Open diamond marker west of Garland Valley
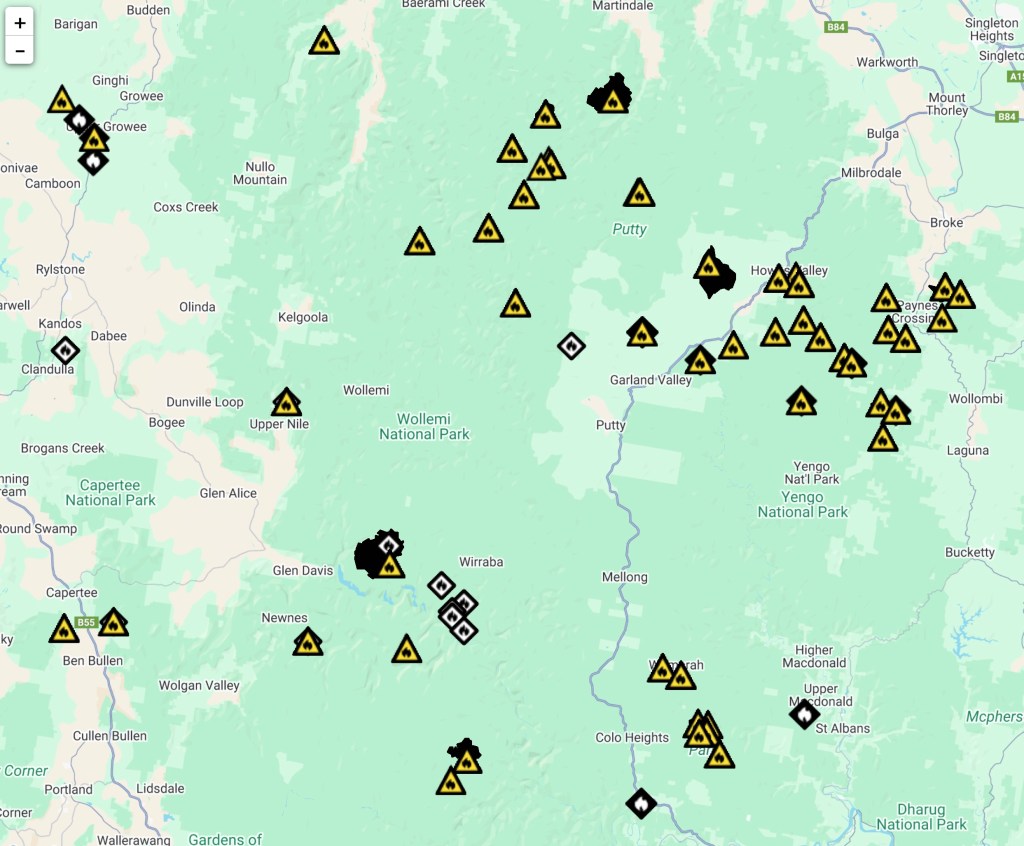 click(x=571, y=346)
